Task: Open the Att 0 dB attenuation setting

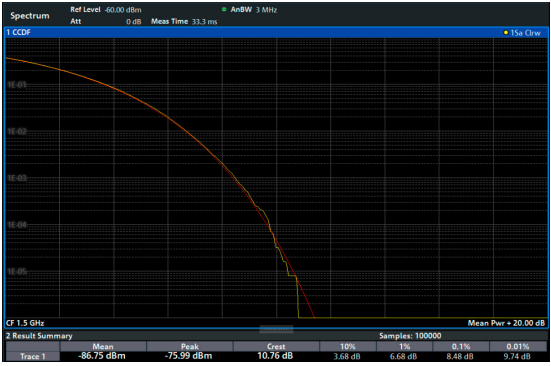Action: coord(106,21)
